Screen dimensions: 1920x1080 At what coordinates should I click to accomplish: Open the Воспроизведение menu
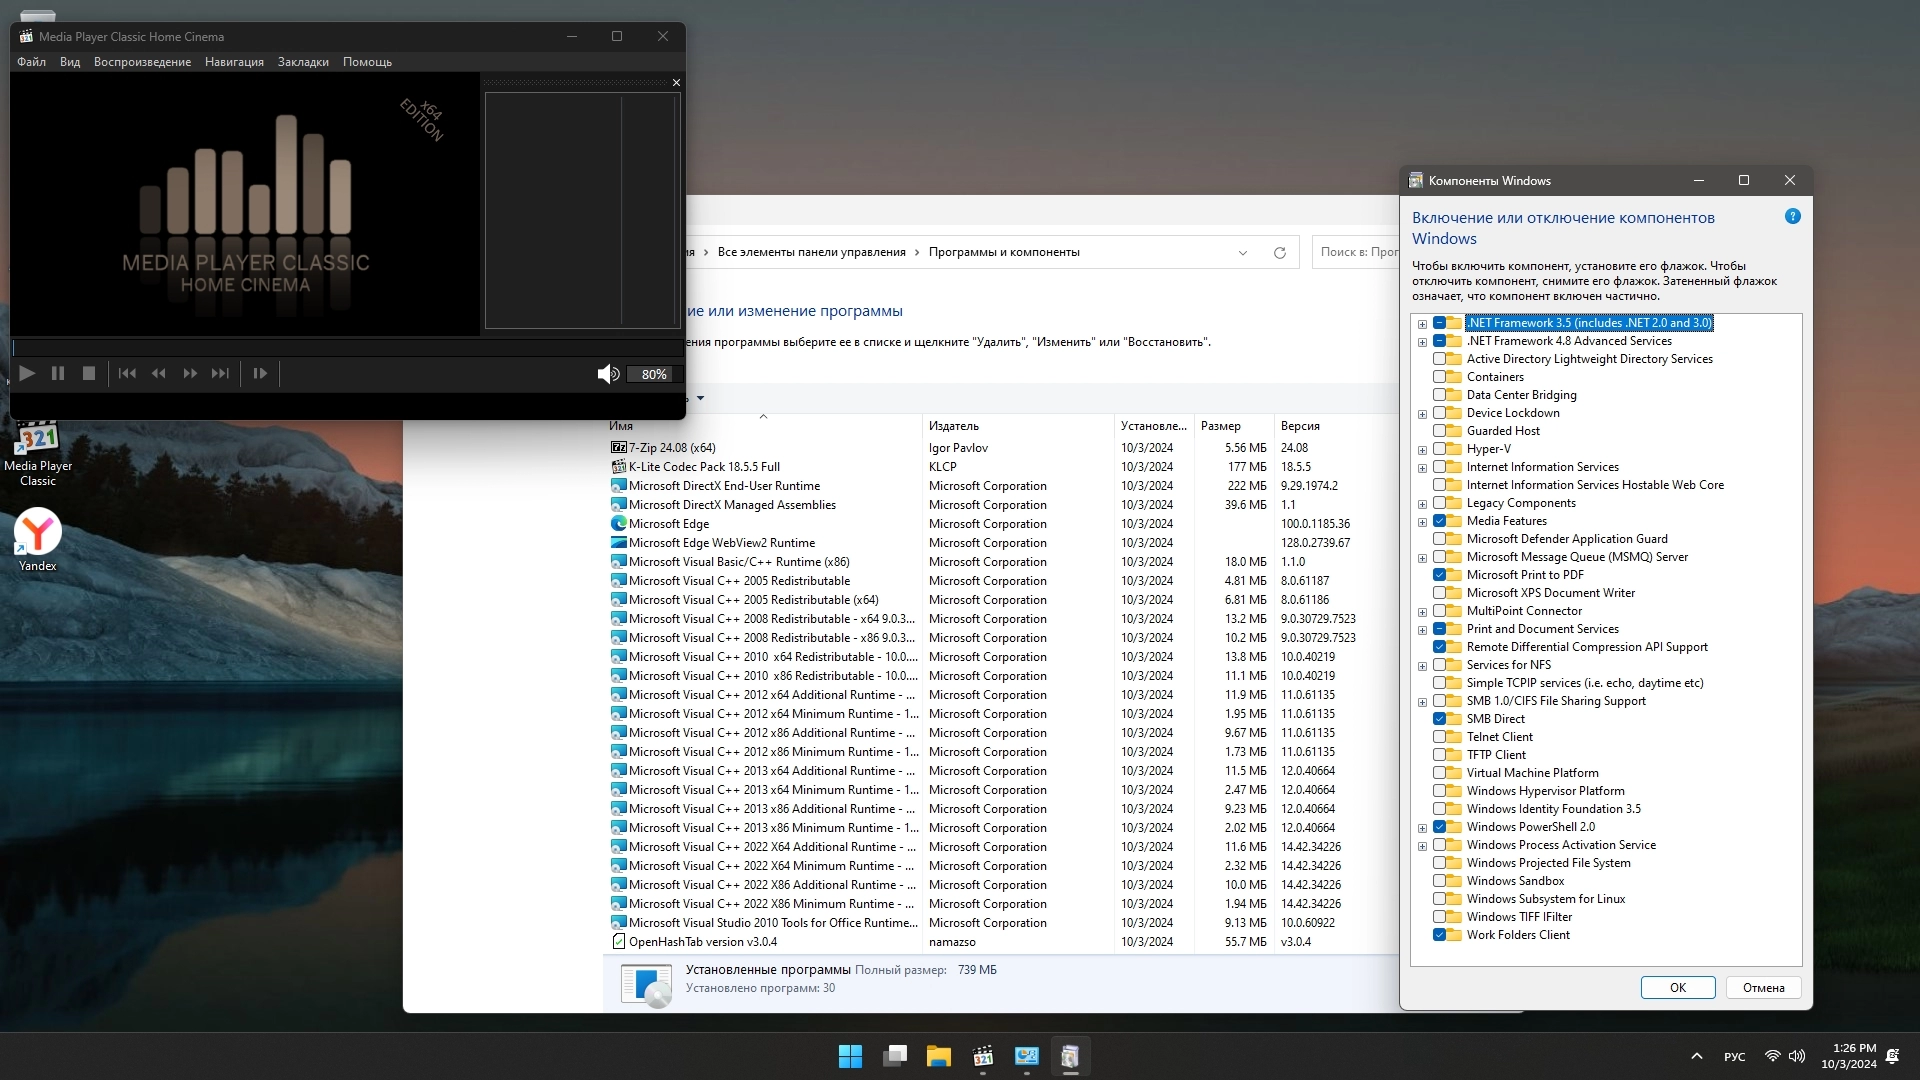tap(142, 62)
